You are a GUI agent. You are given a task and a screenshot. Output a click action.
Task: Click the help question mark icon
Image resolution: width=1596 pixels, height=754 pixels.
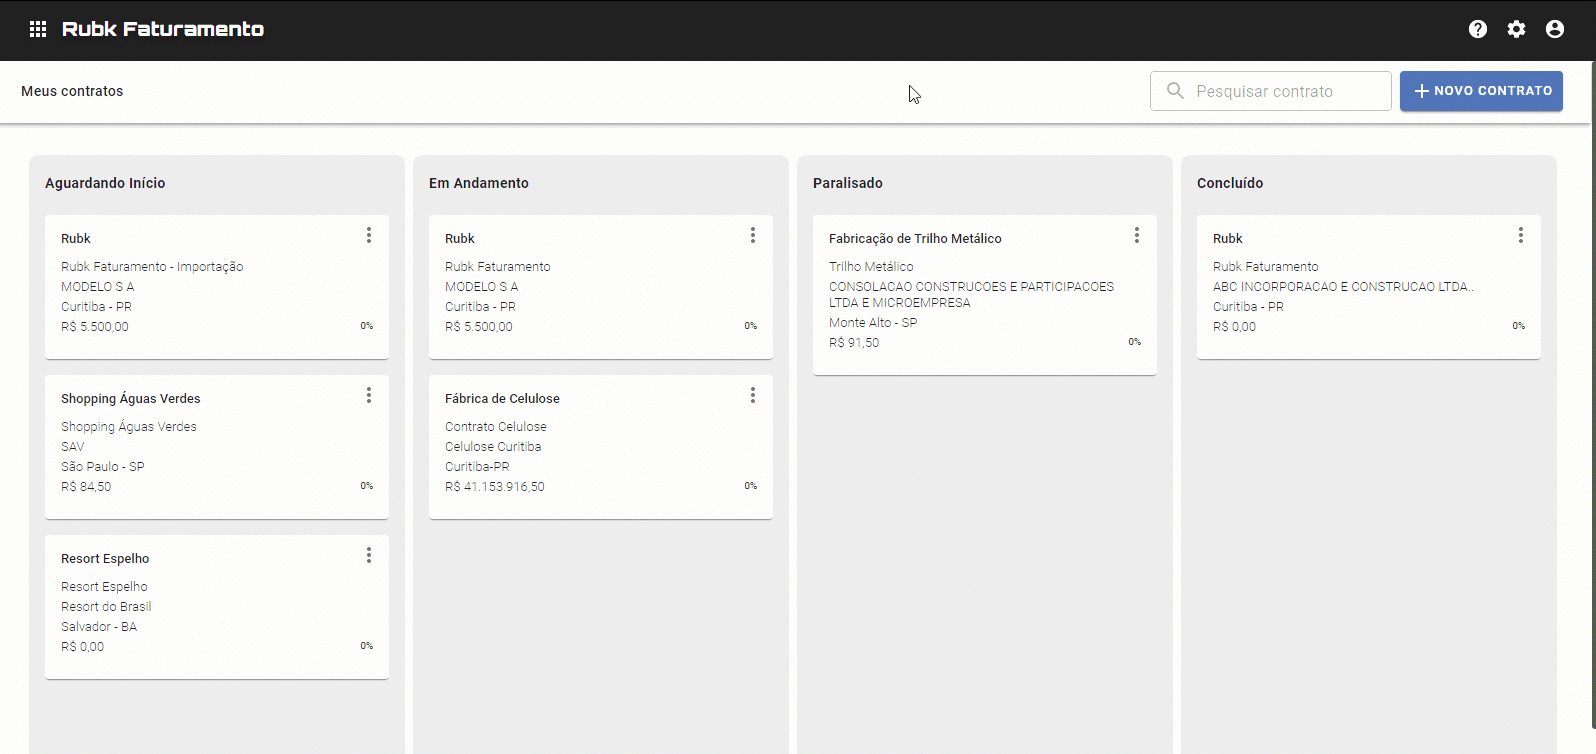pos(1478,29)
